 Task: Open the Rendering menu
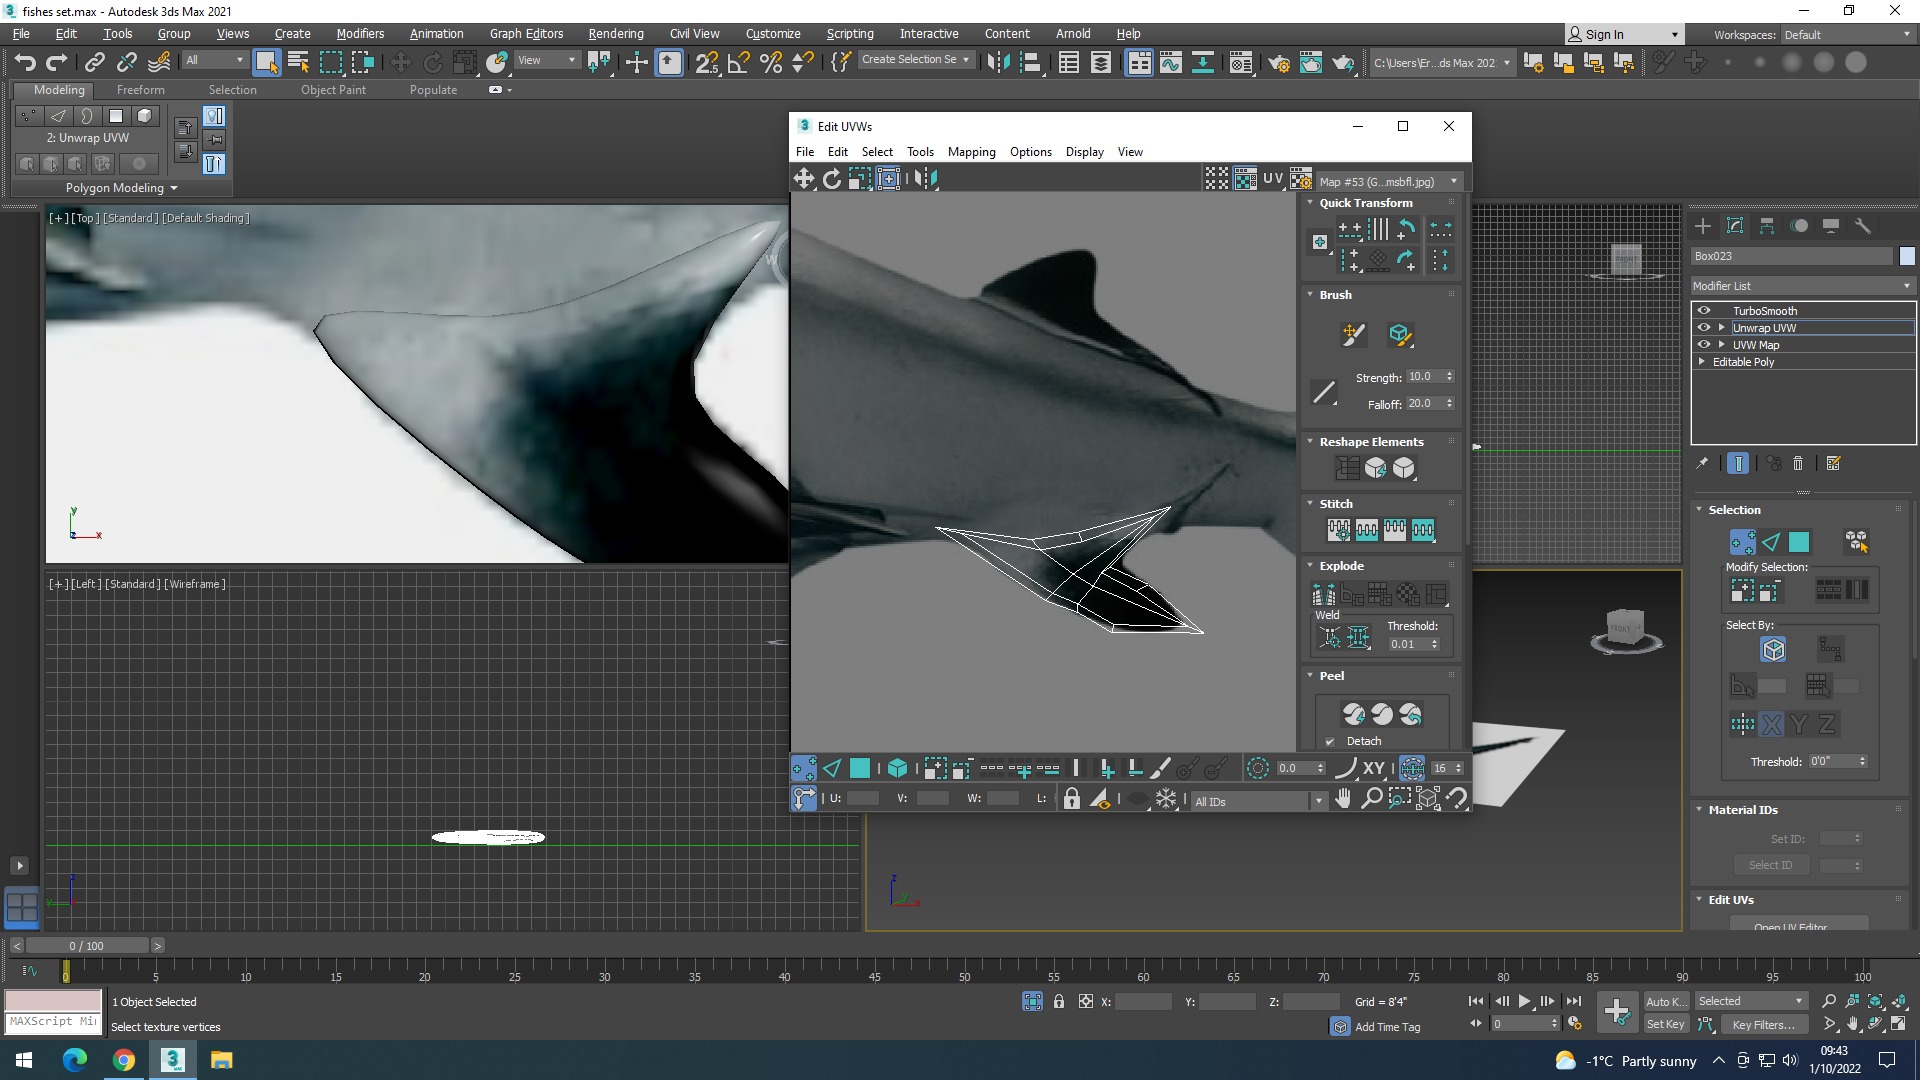pyautogui.click(x=616, y=34)
